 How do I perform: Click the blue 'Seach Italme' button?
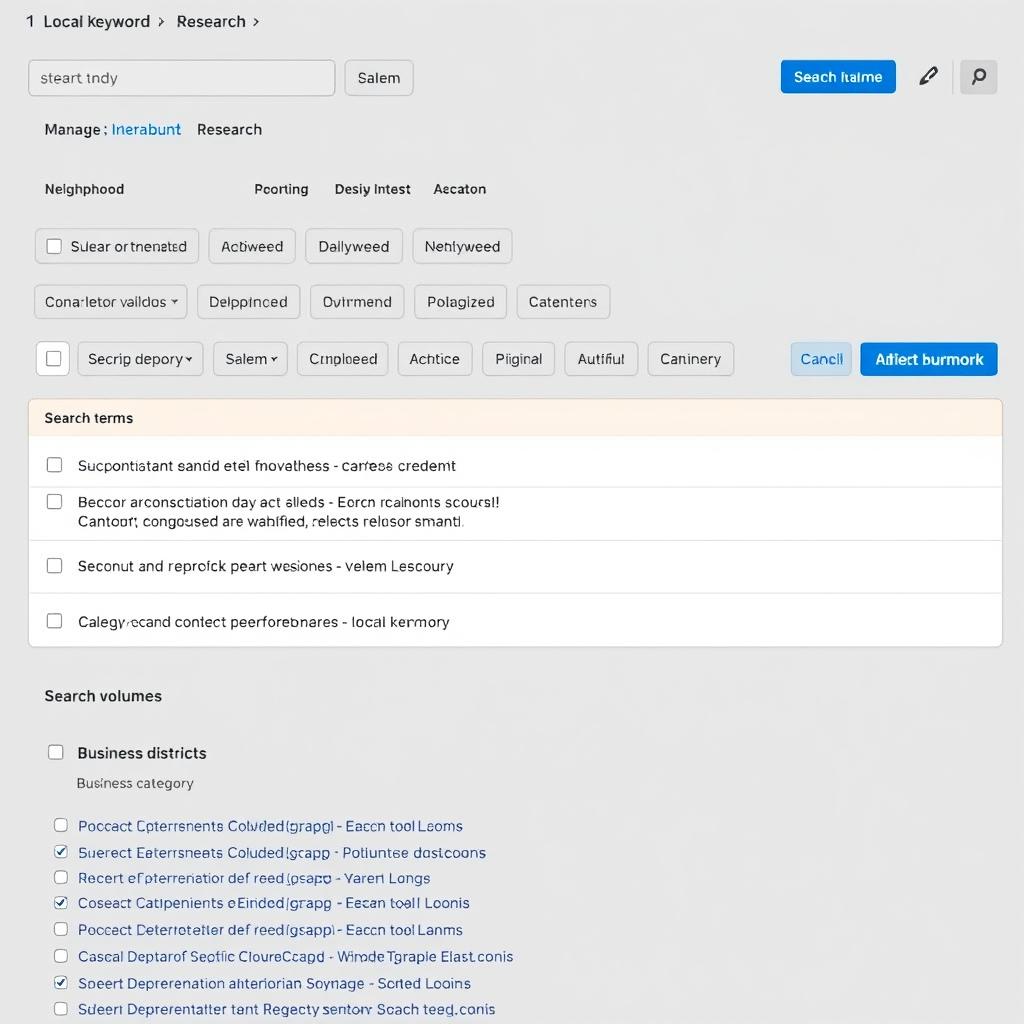[838, 76]
